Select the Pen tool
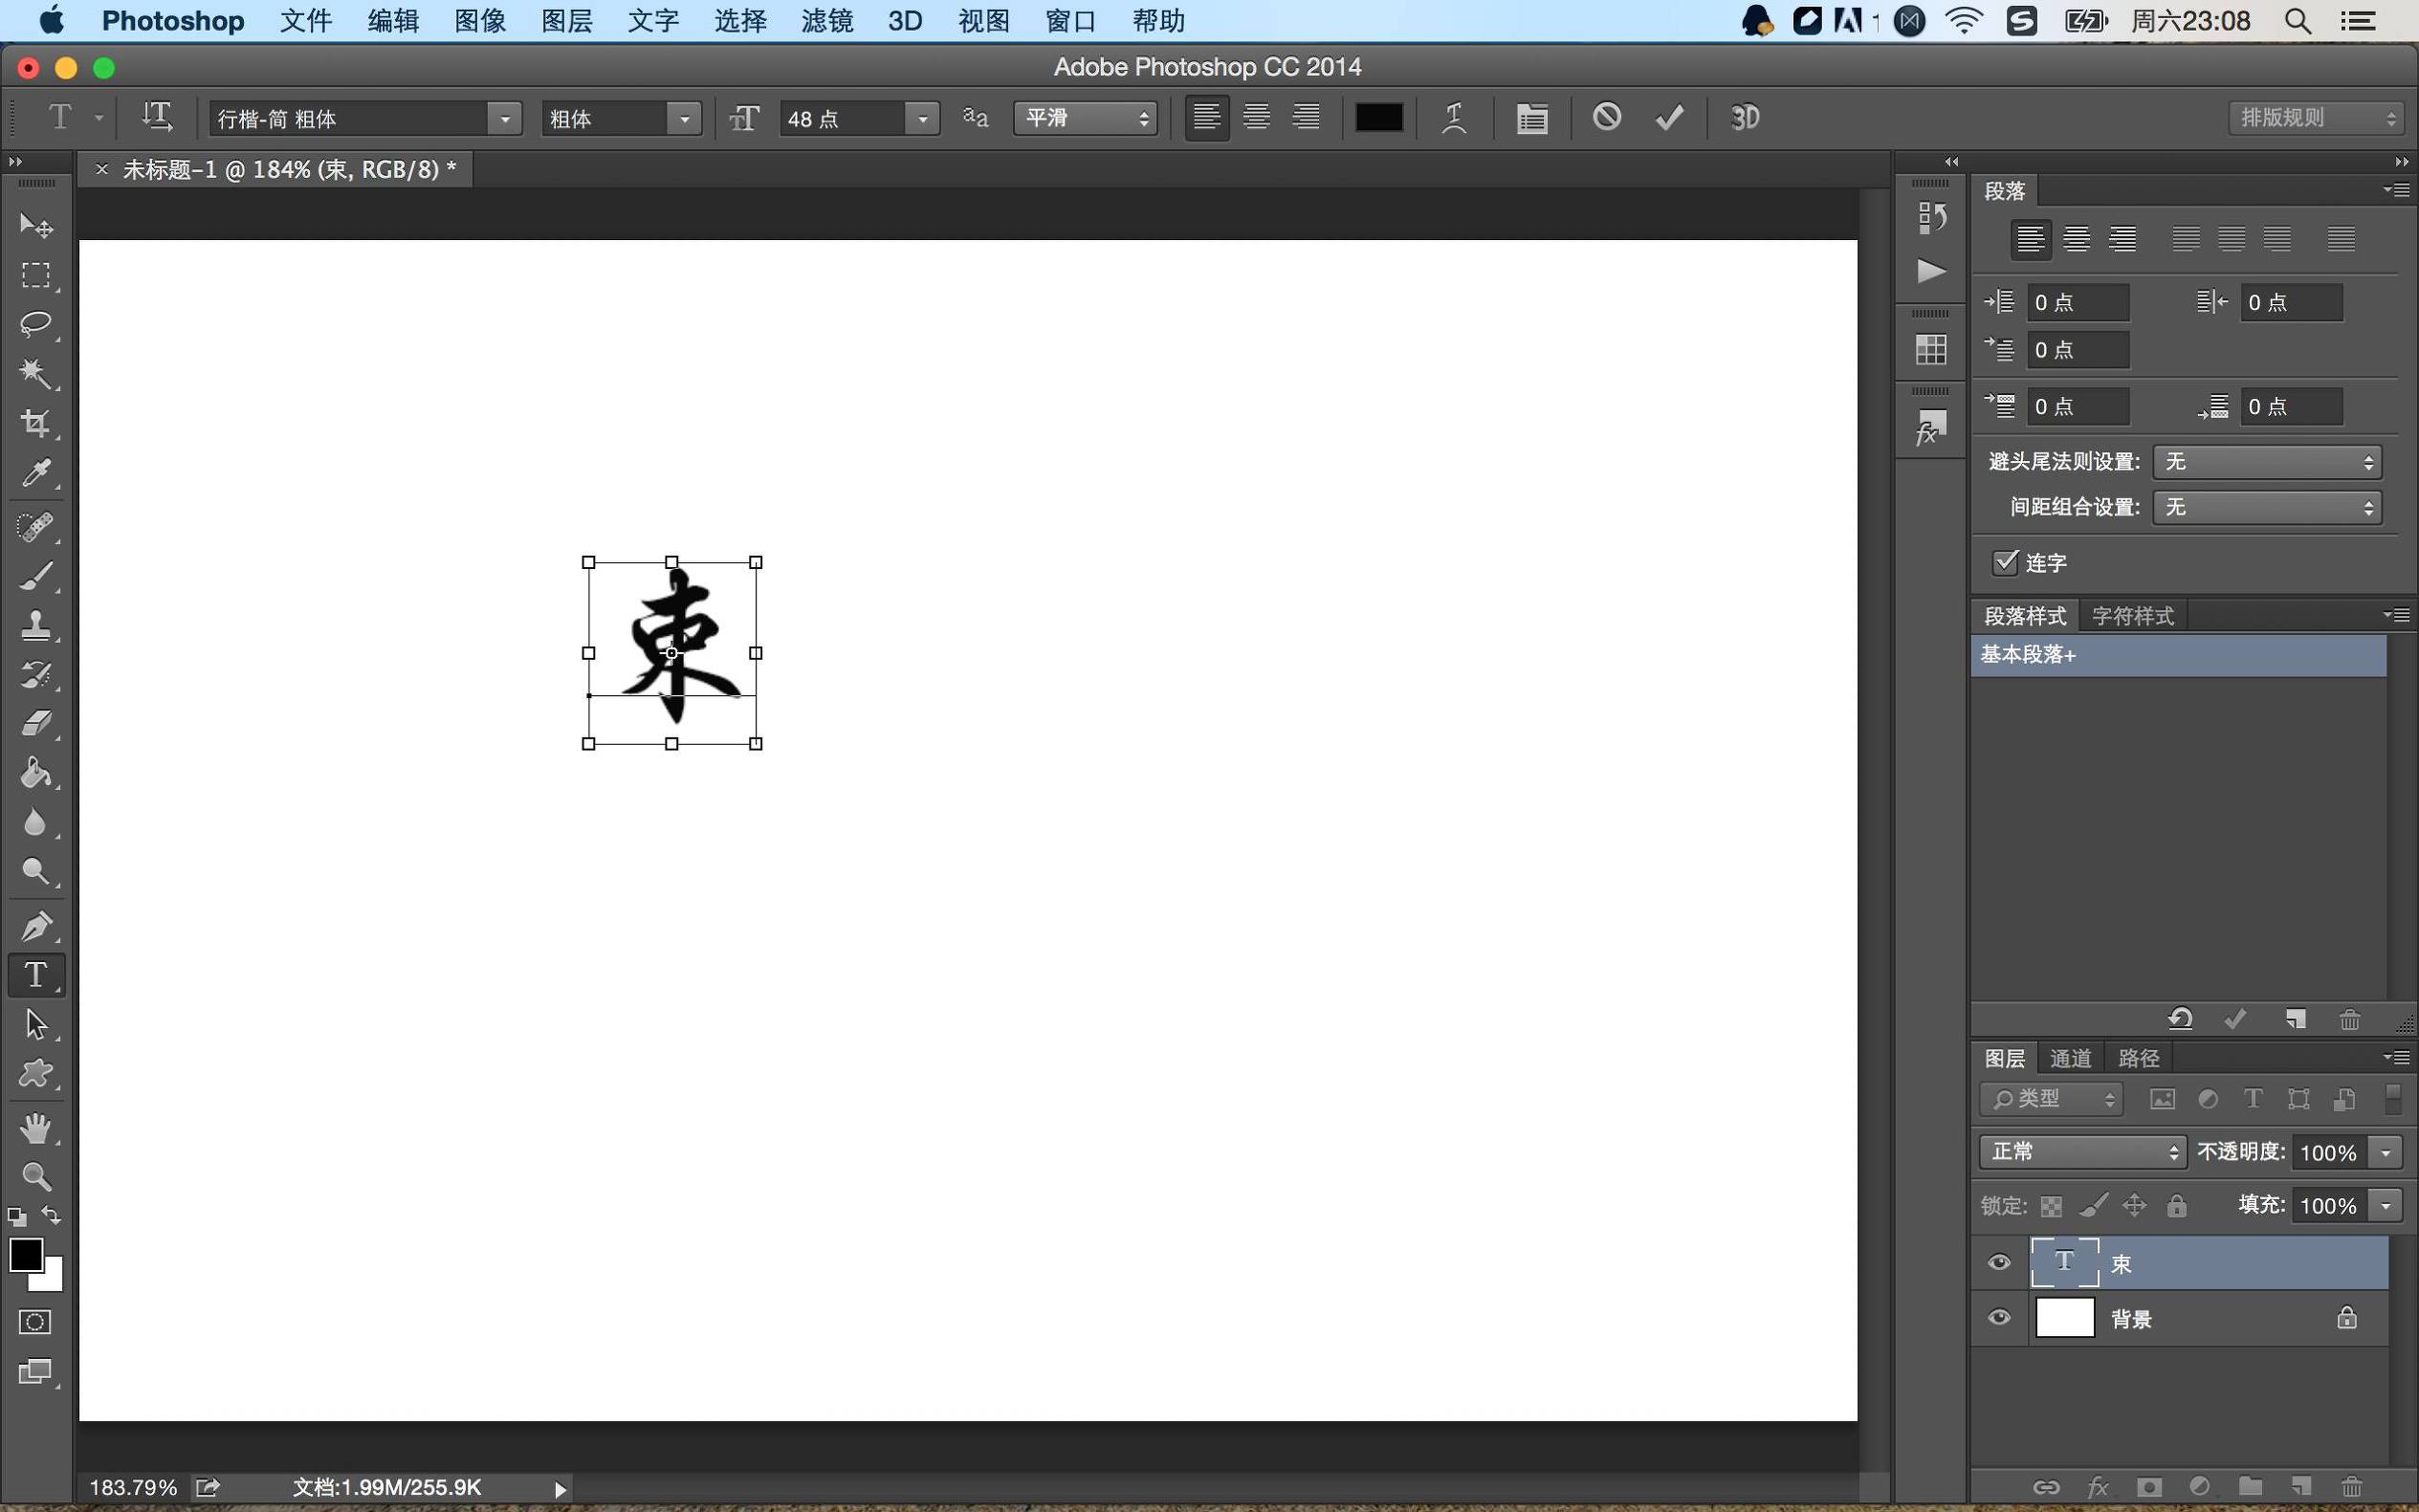This screenshot has width=2419, height=1512. click(x=36, y=925)
